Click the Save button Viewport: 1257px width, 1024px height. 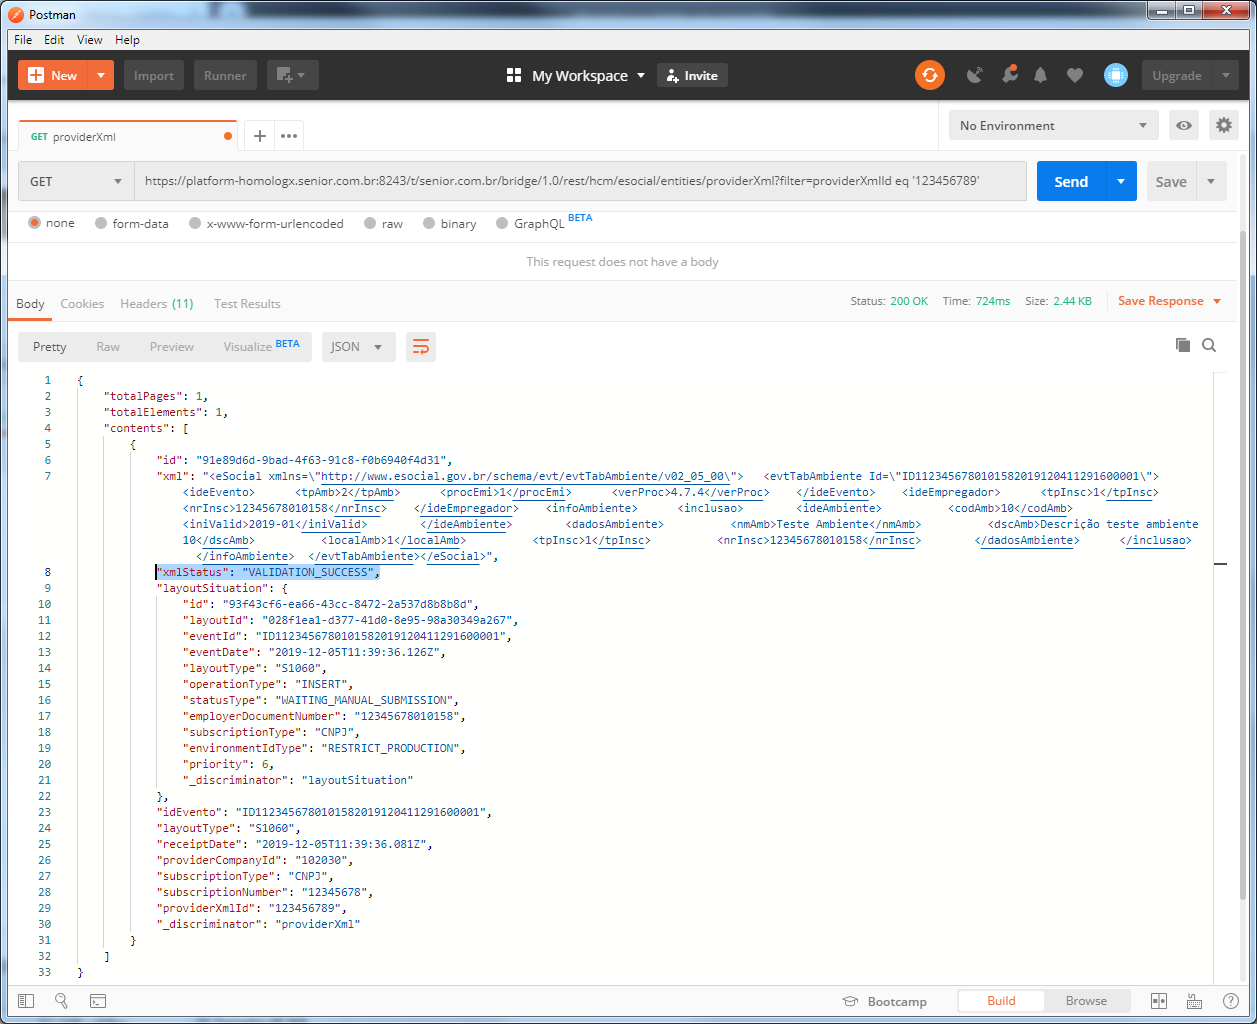1171,181
